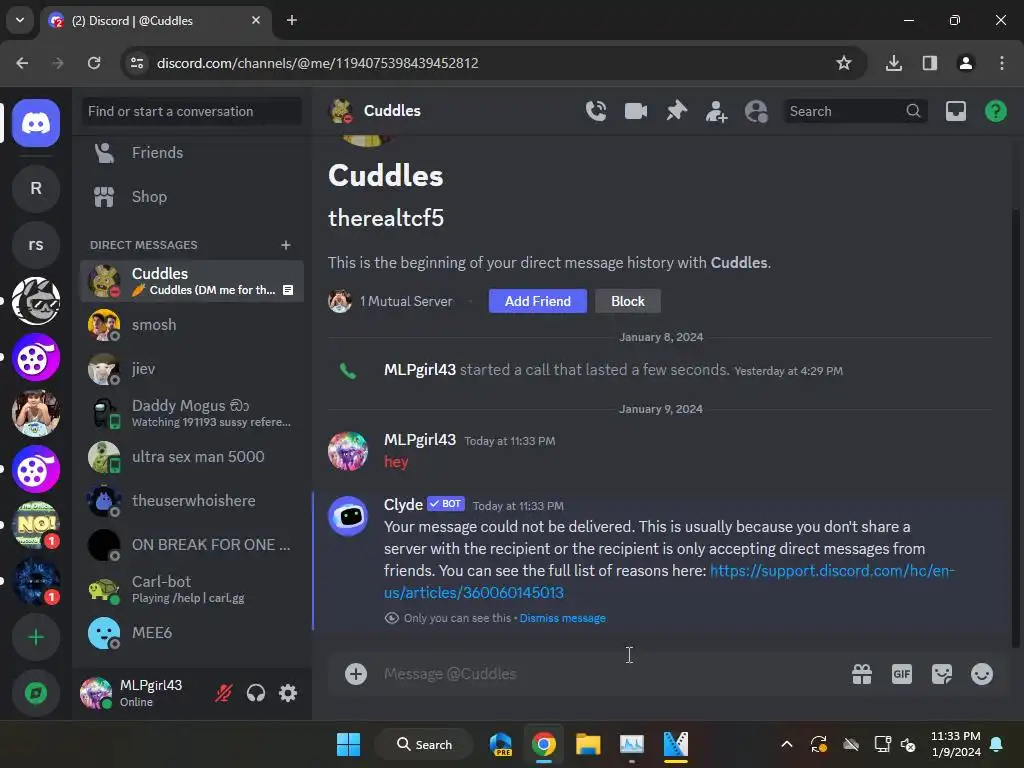Open Chrome three-dot menu

pyautogui.click(x=1002, y=63)
